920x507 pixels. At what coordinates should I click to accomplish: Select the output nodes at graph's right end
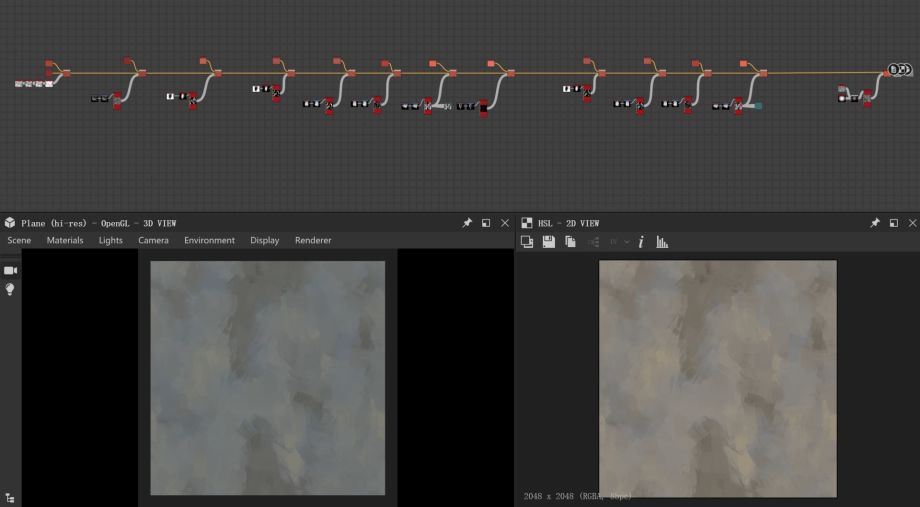[900, 70]
